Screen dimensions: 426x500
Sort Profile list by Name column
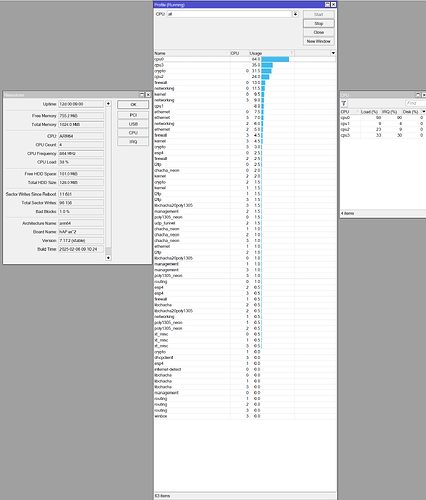pos(192,53)
